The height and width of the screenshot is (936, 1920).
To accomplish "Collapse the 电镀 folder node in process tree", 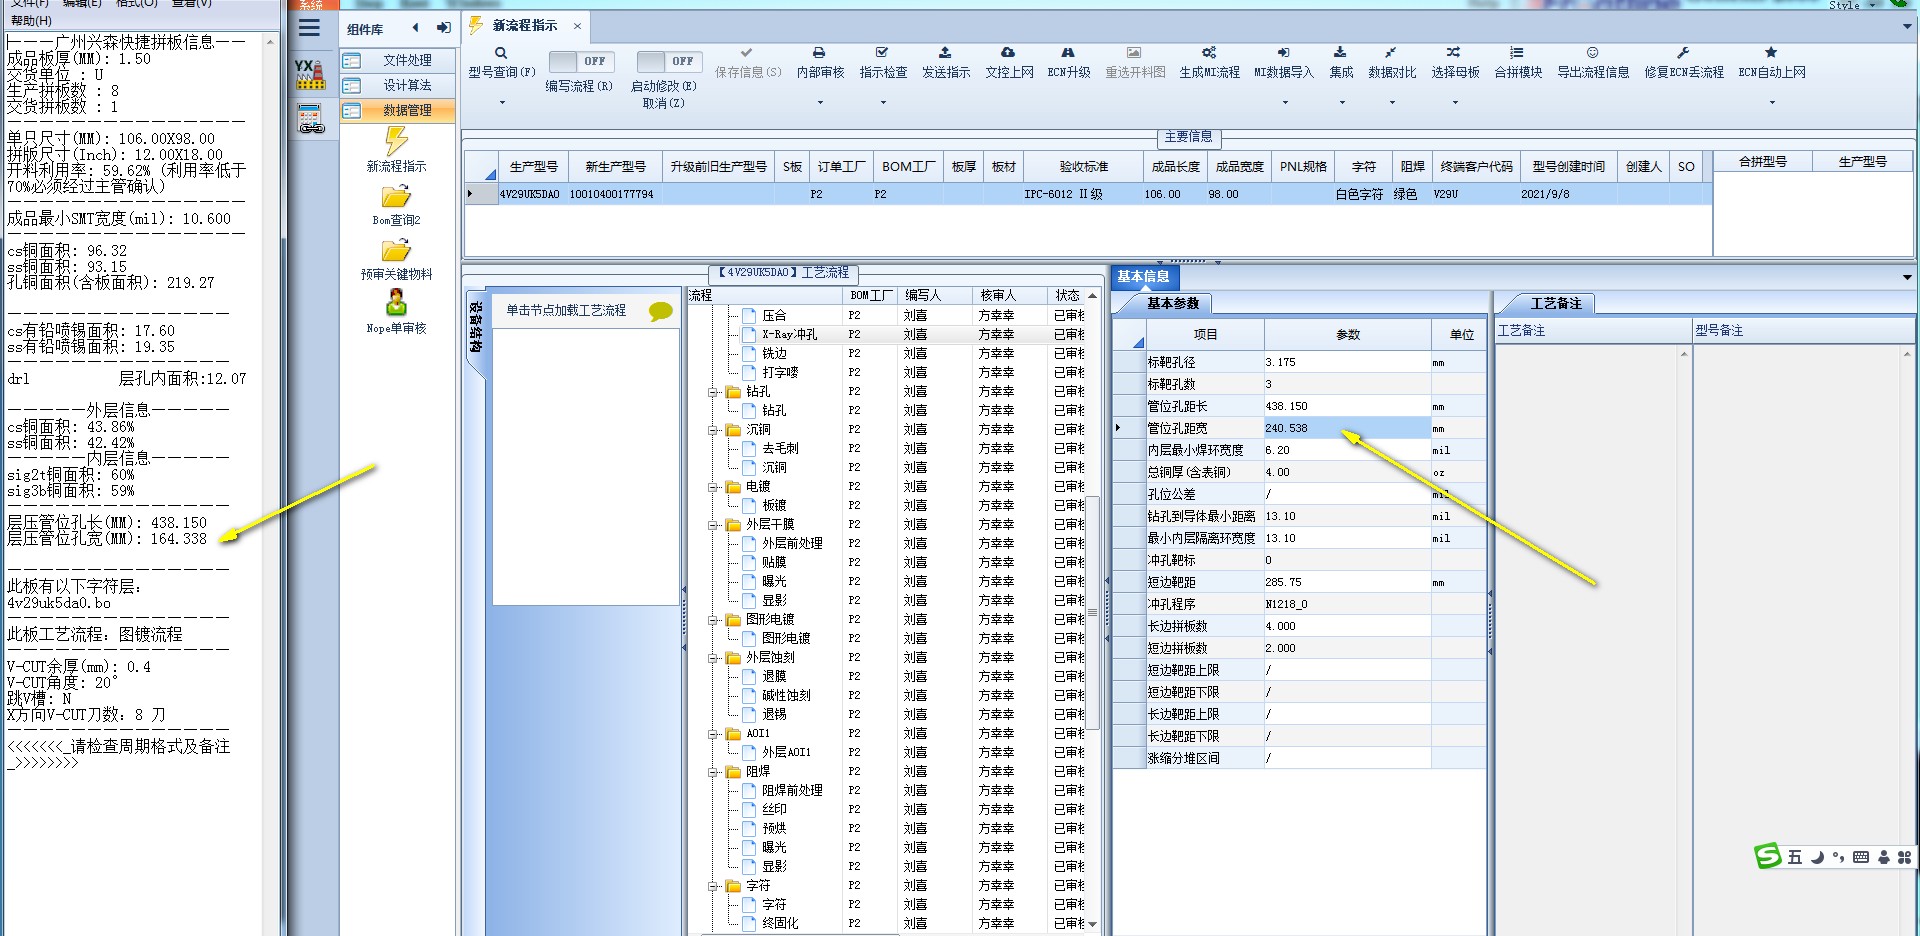I will pos(714,487).
